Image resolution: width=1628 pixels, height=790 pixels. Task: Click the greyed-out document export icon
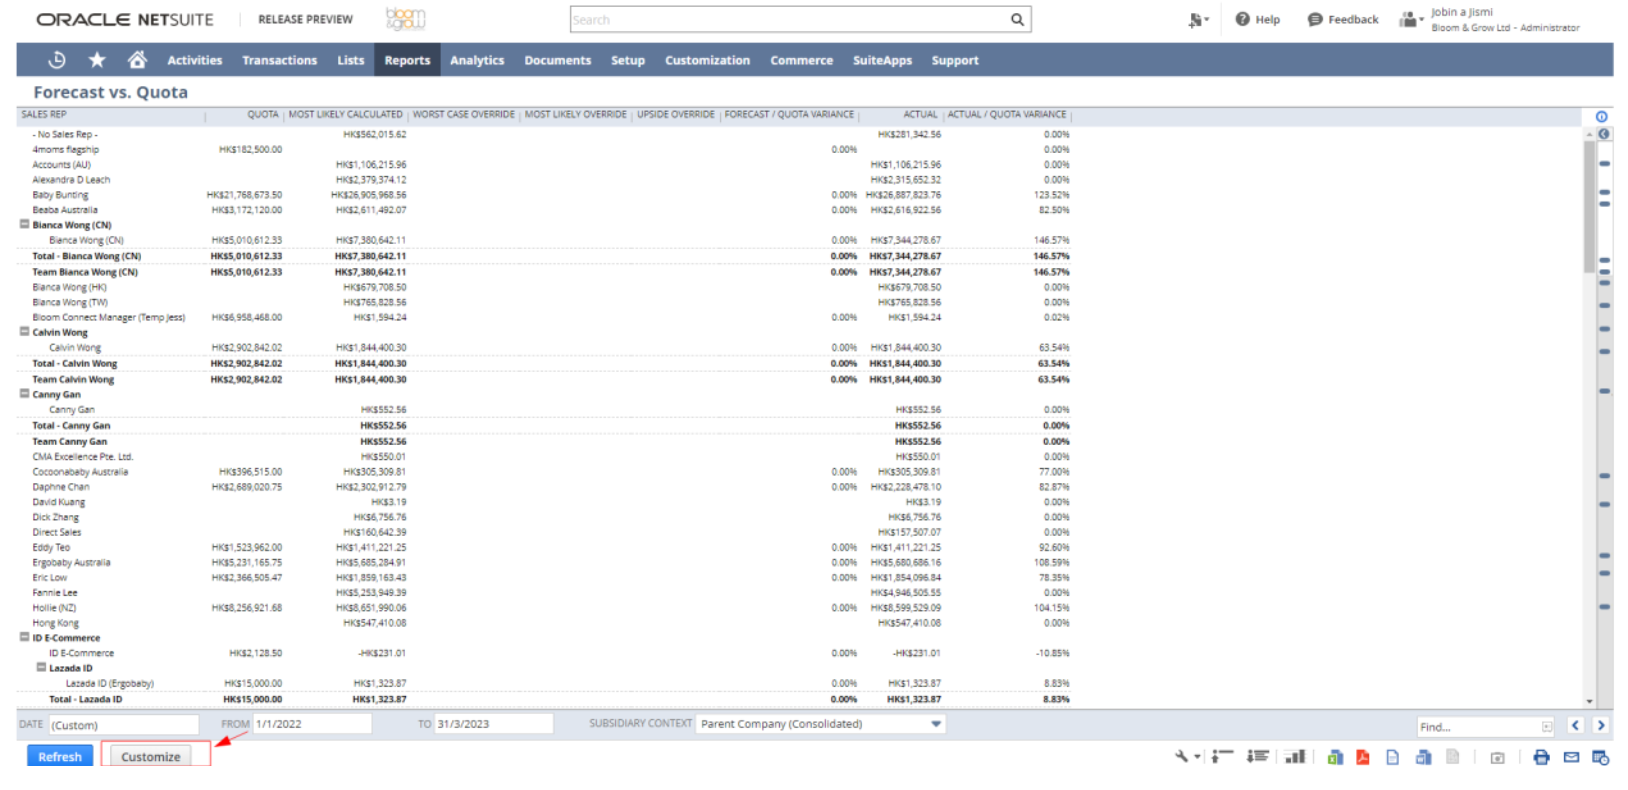point(1453,757)
